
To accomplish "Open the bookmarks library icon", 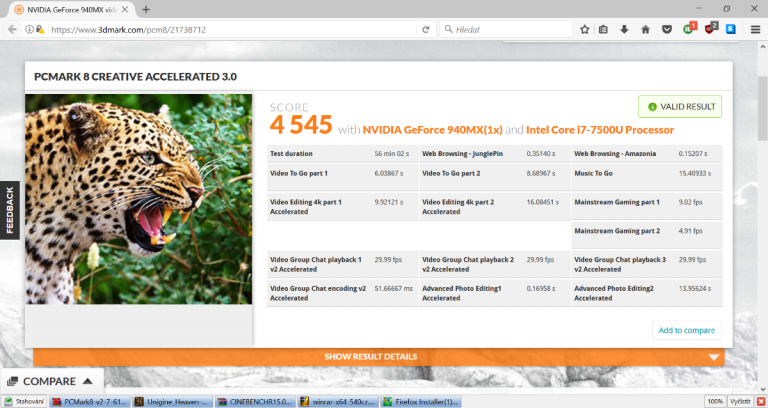I will click(x=605, y=30).
